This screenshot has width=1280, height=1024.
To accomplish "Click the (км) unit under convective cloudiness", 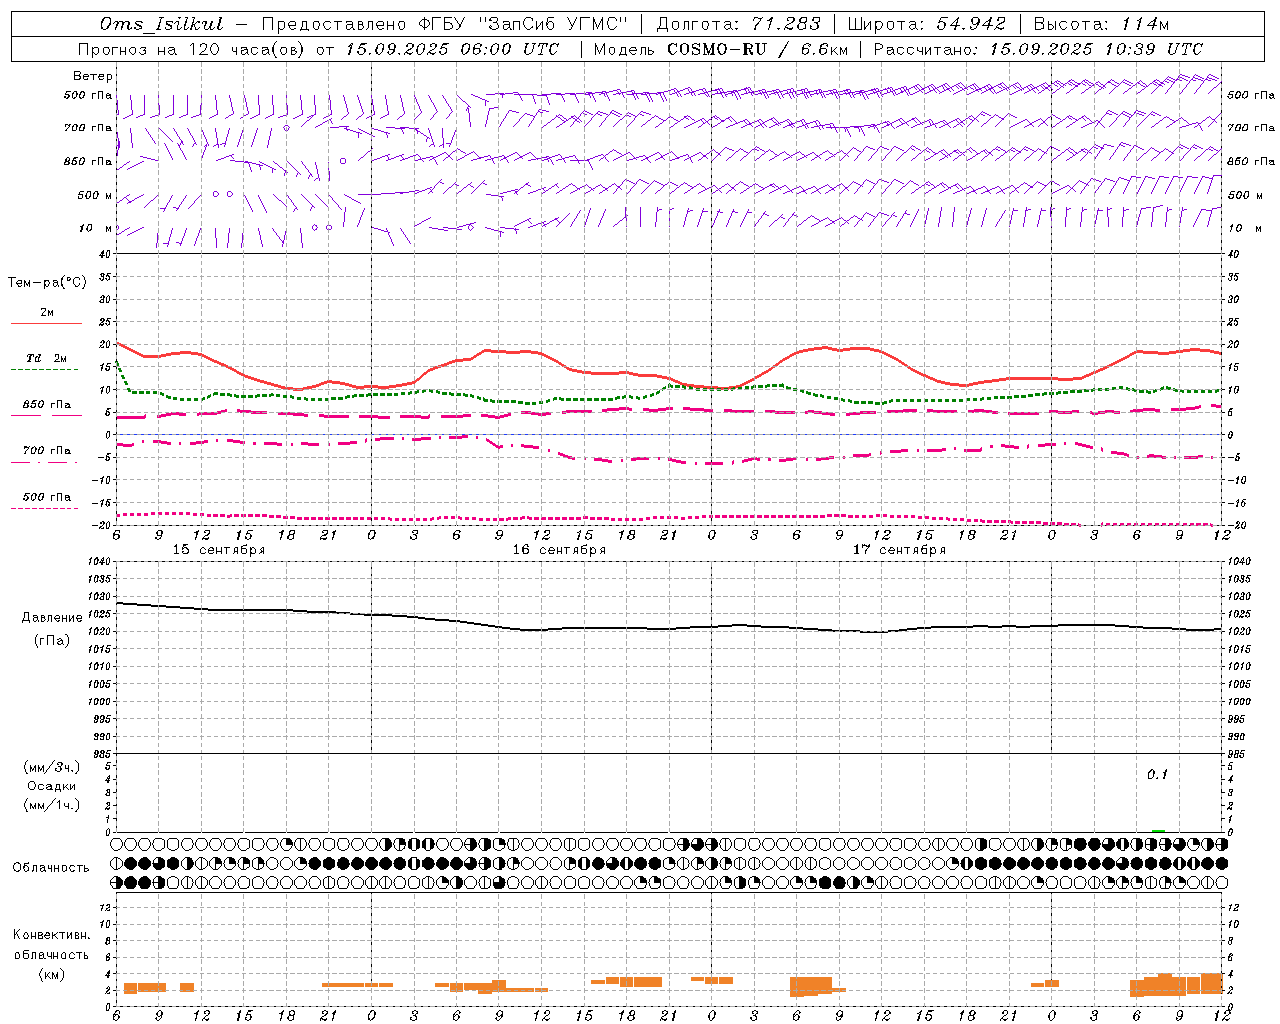I will [x=51, y=973].
